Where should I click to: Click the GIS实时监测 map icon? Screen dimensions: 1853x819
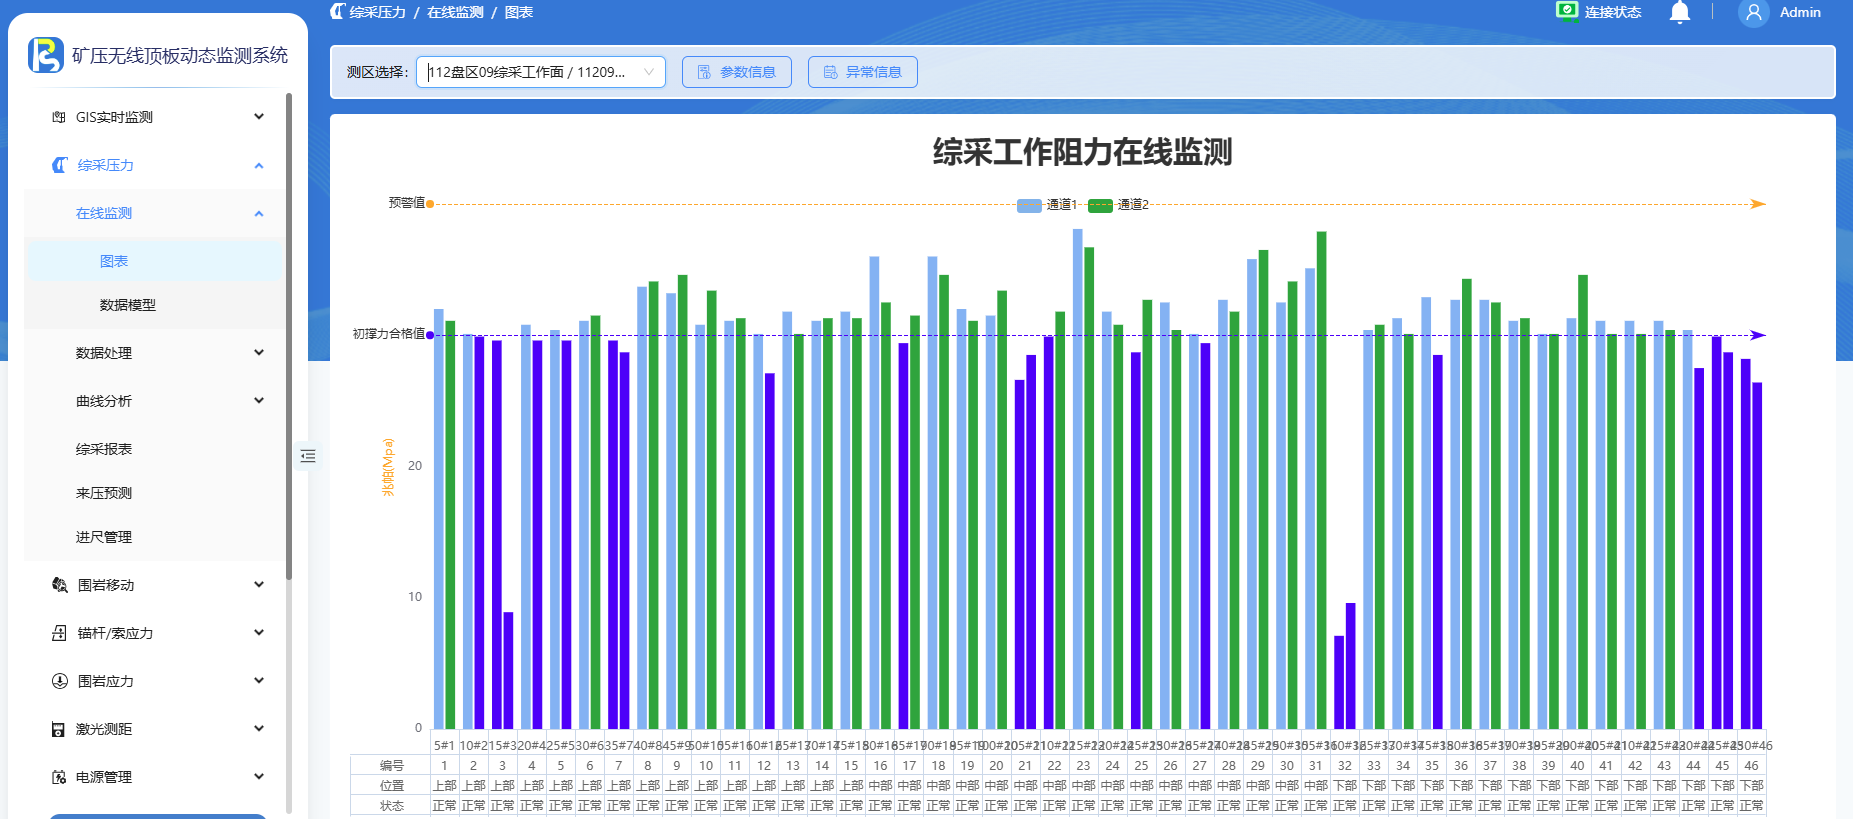[x=59, y=117]
